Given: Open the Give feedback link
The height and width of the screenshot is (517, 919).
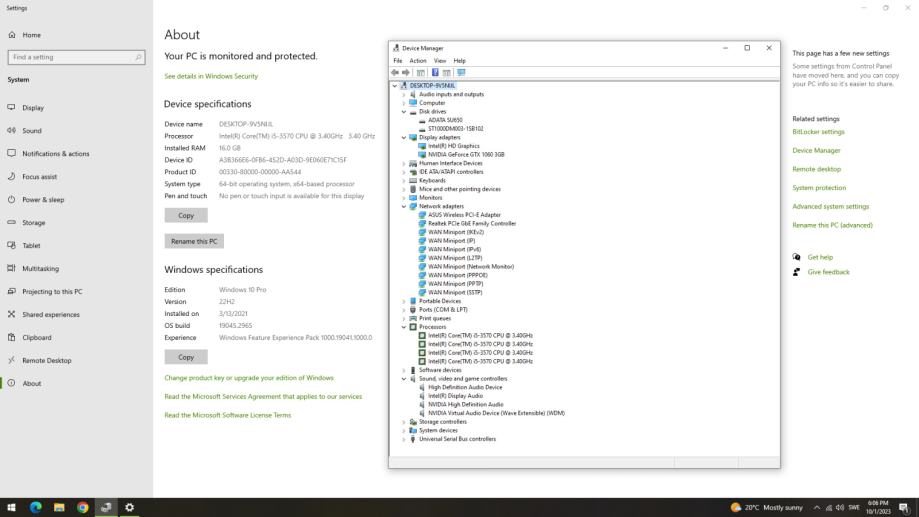Looking at the screenshot, I should pyautogui.click(x=828, y=272).
